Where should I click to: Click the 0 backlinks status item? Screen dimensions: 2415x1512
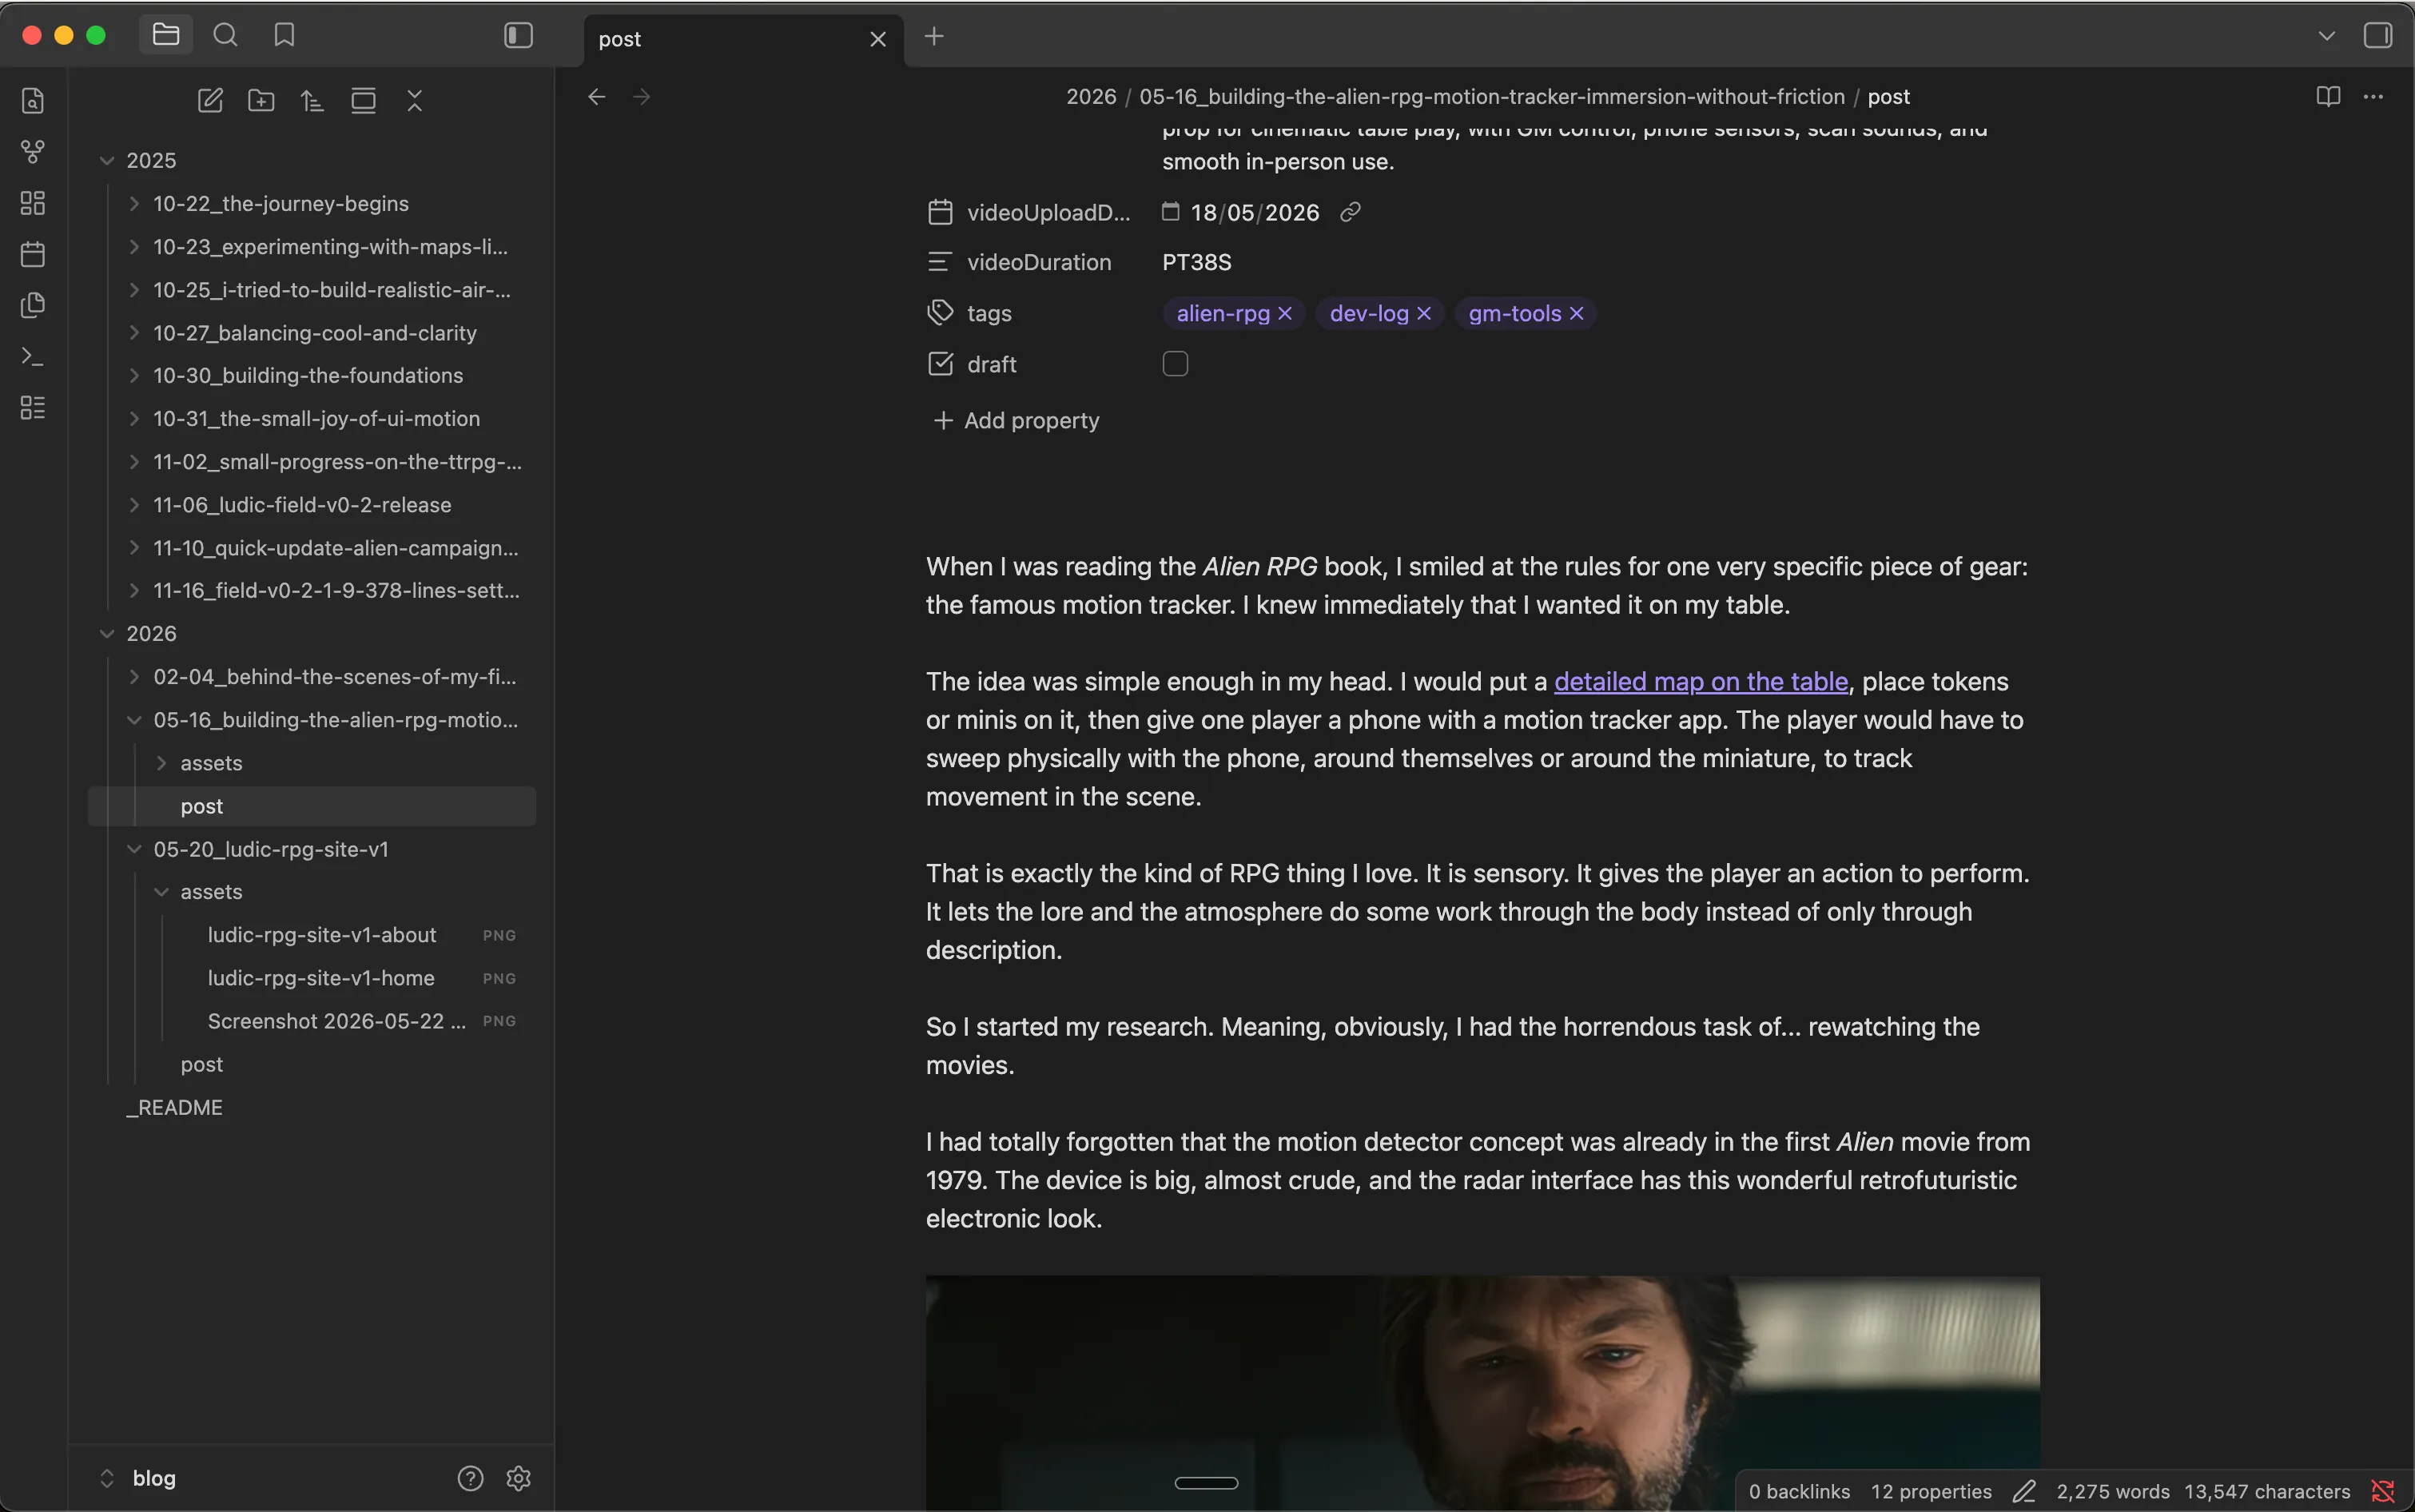tap(1799, 1491)
